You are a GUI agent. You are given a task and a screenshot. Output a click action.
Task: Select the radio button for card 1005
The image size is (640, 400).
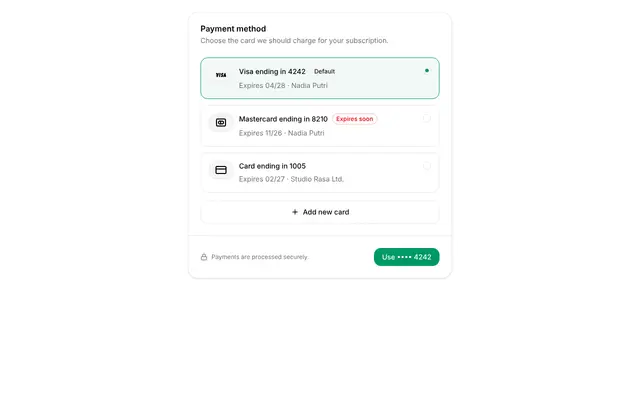[x=427, y=166]
